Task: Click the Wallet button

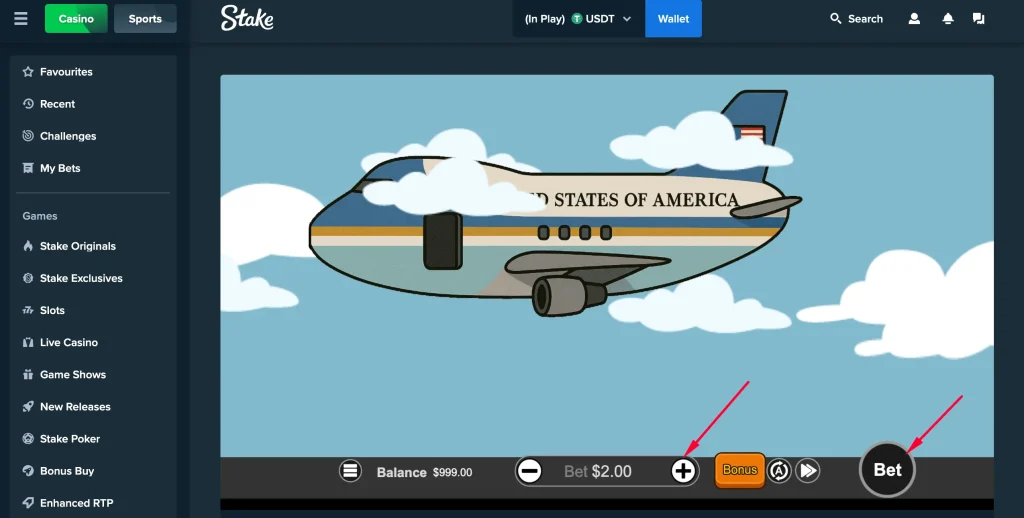Action: pyautogui.click(x=673, y=18)
